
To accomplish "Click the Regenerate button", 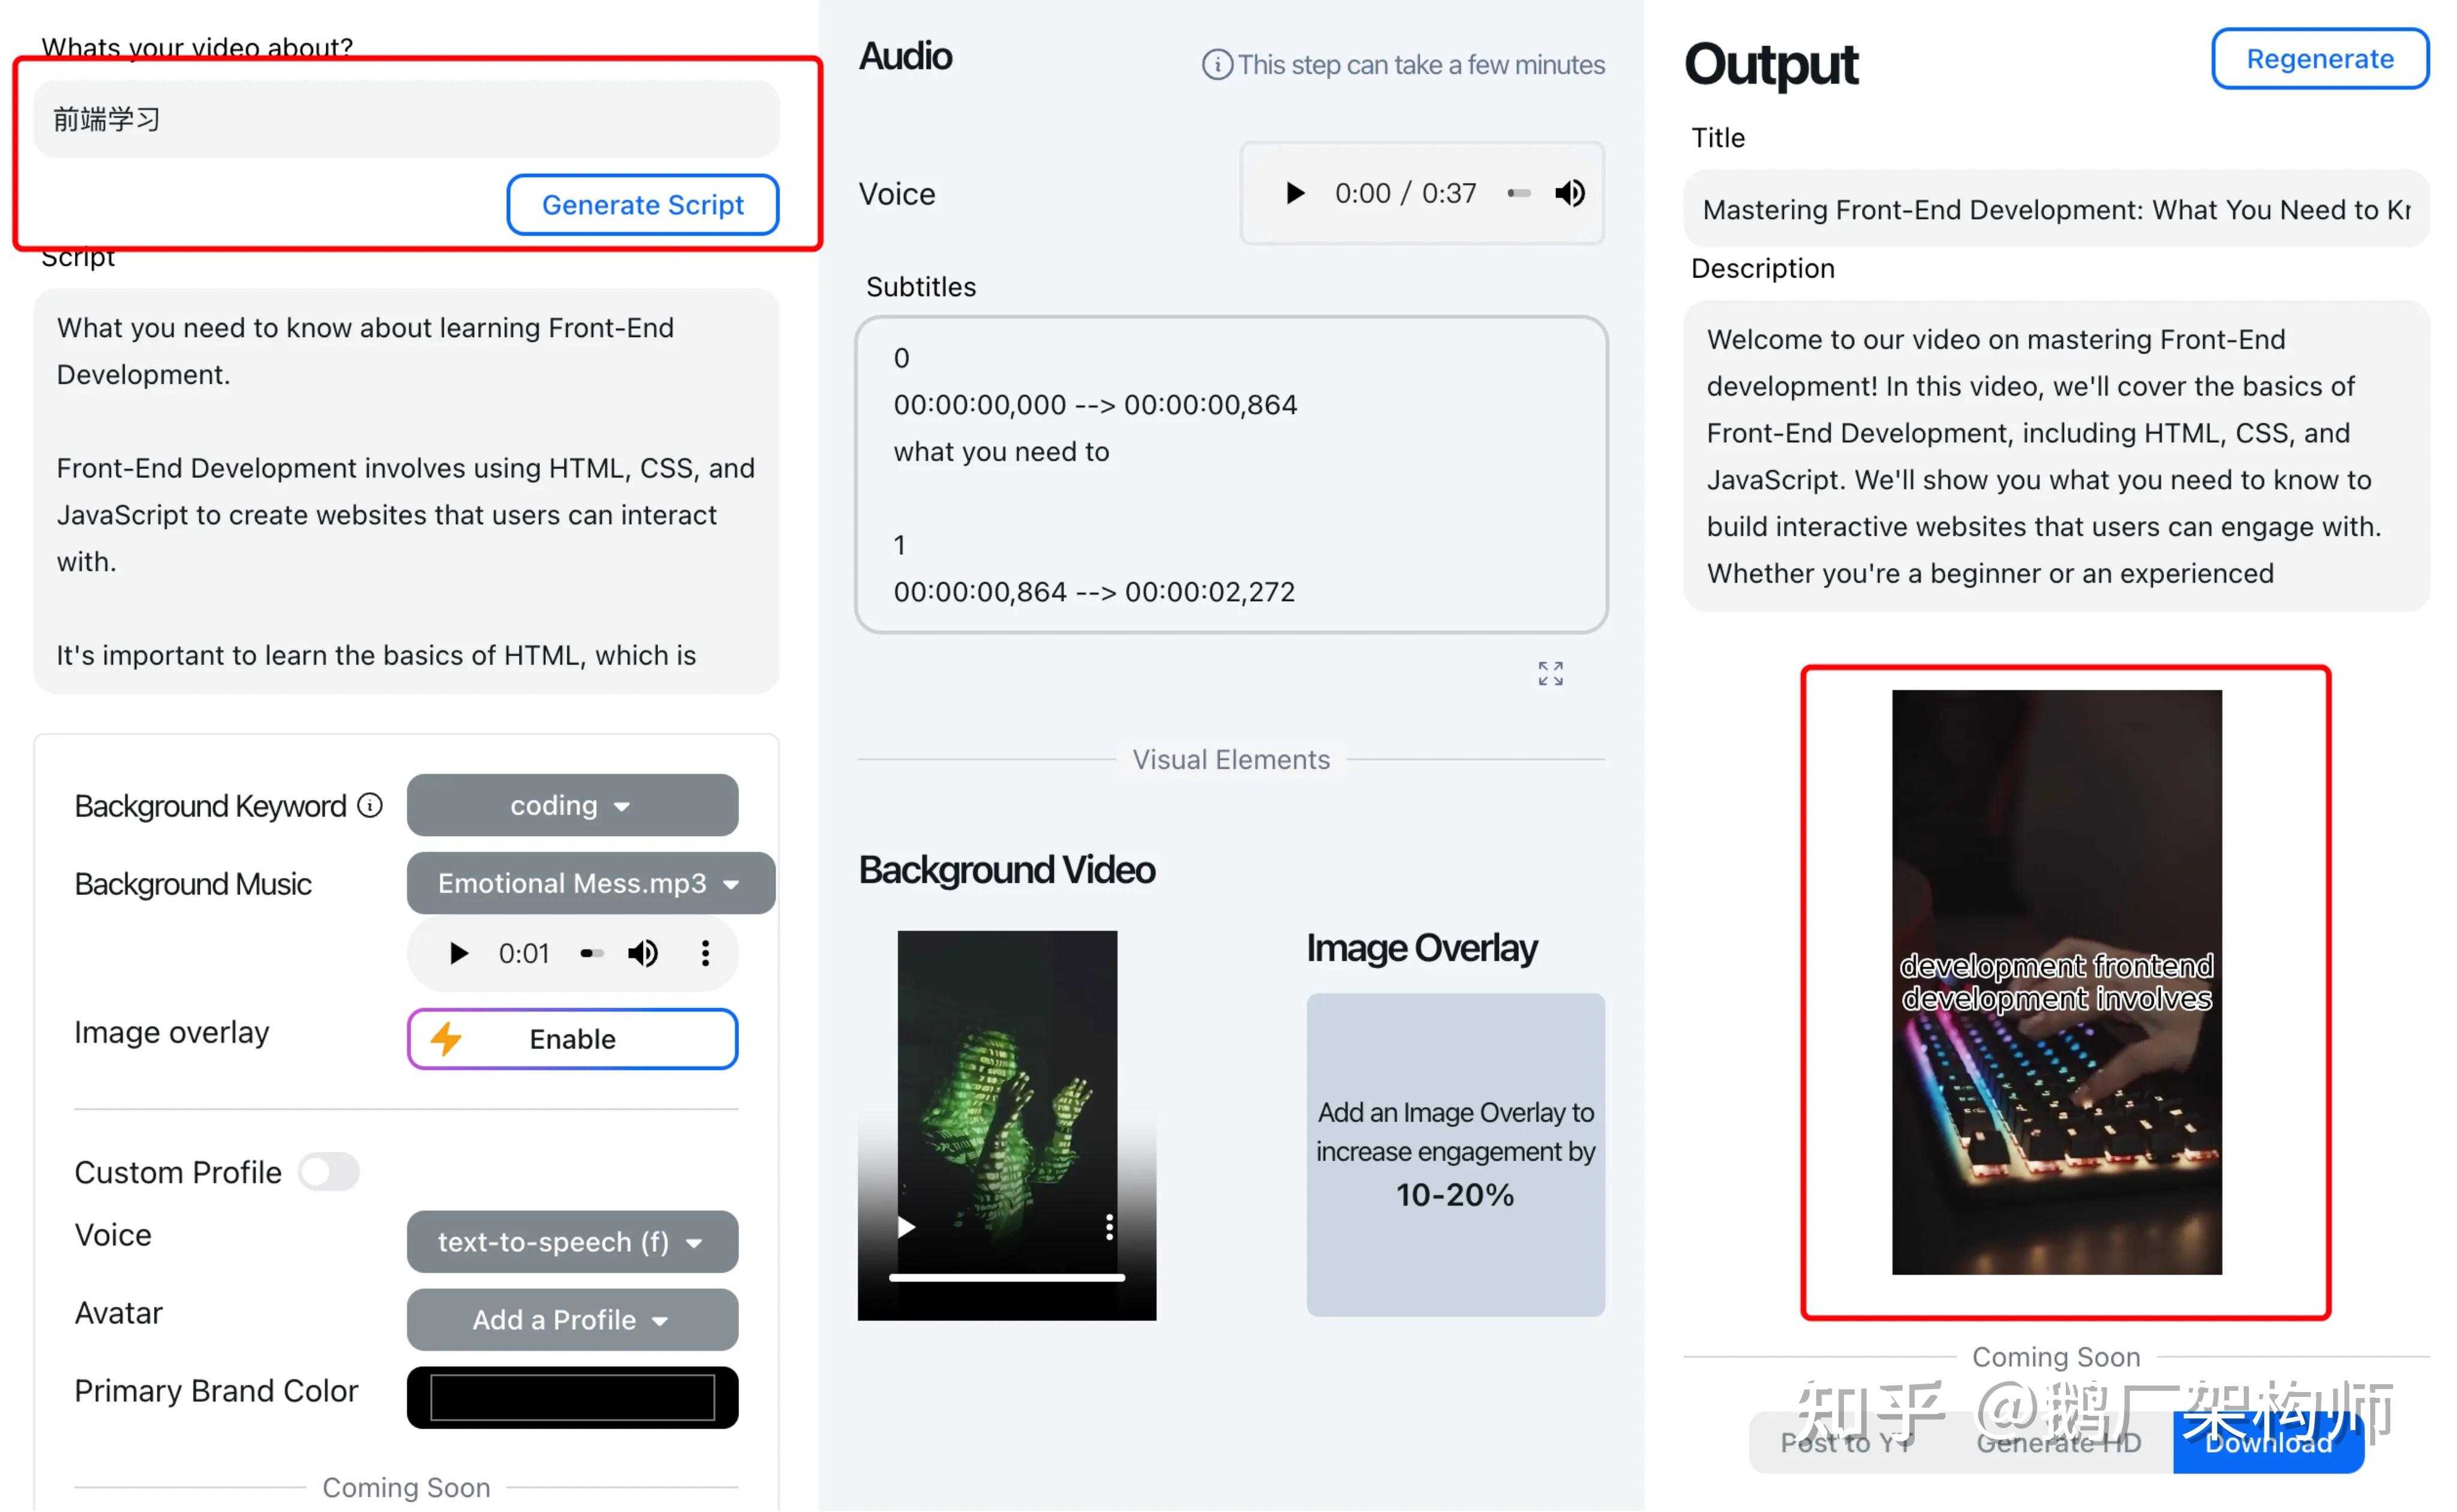I will click(x=2320, y=59).
